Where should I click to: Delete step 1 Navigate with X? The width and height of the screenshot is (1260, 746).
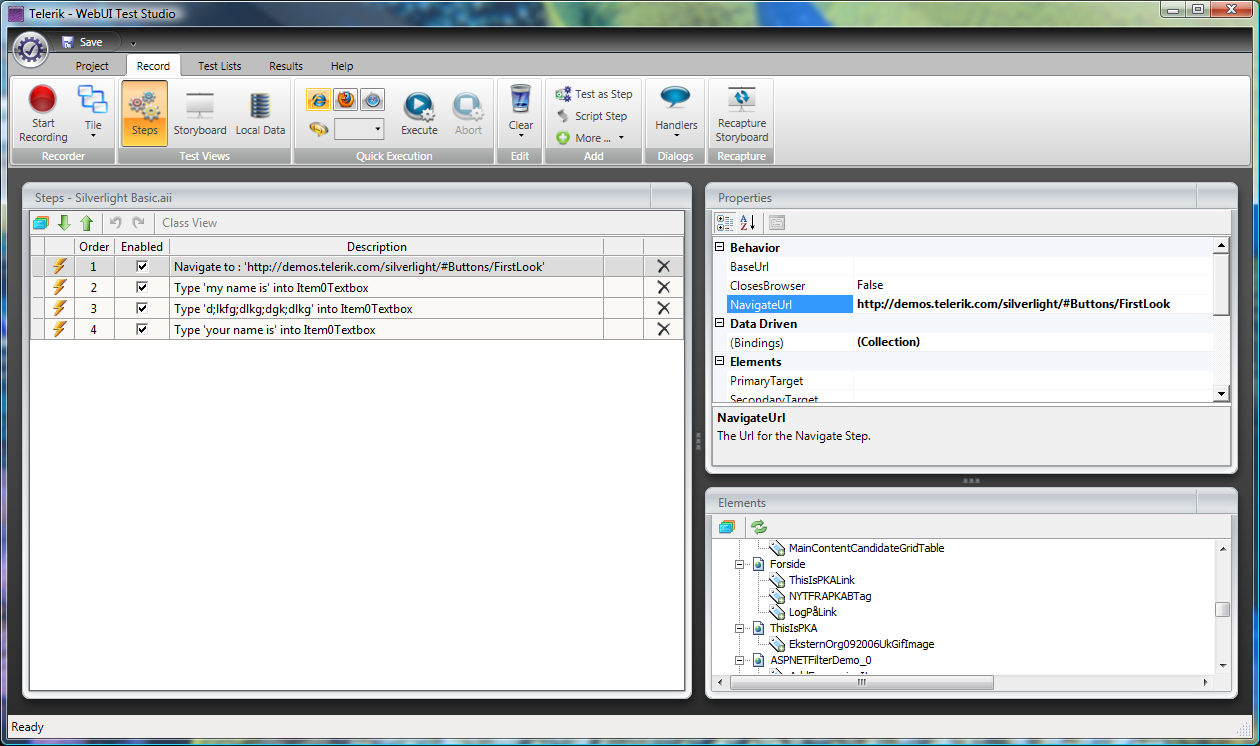[x=663, y=266]
